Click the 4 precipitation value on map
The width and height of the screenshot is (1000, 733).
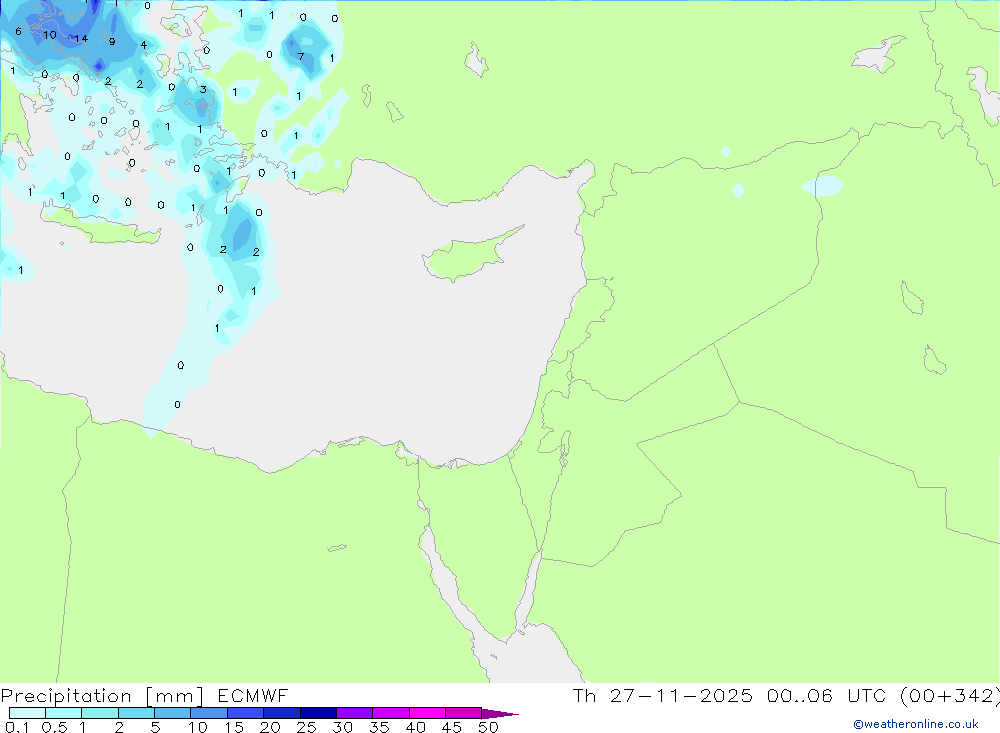tap(143, 45)
